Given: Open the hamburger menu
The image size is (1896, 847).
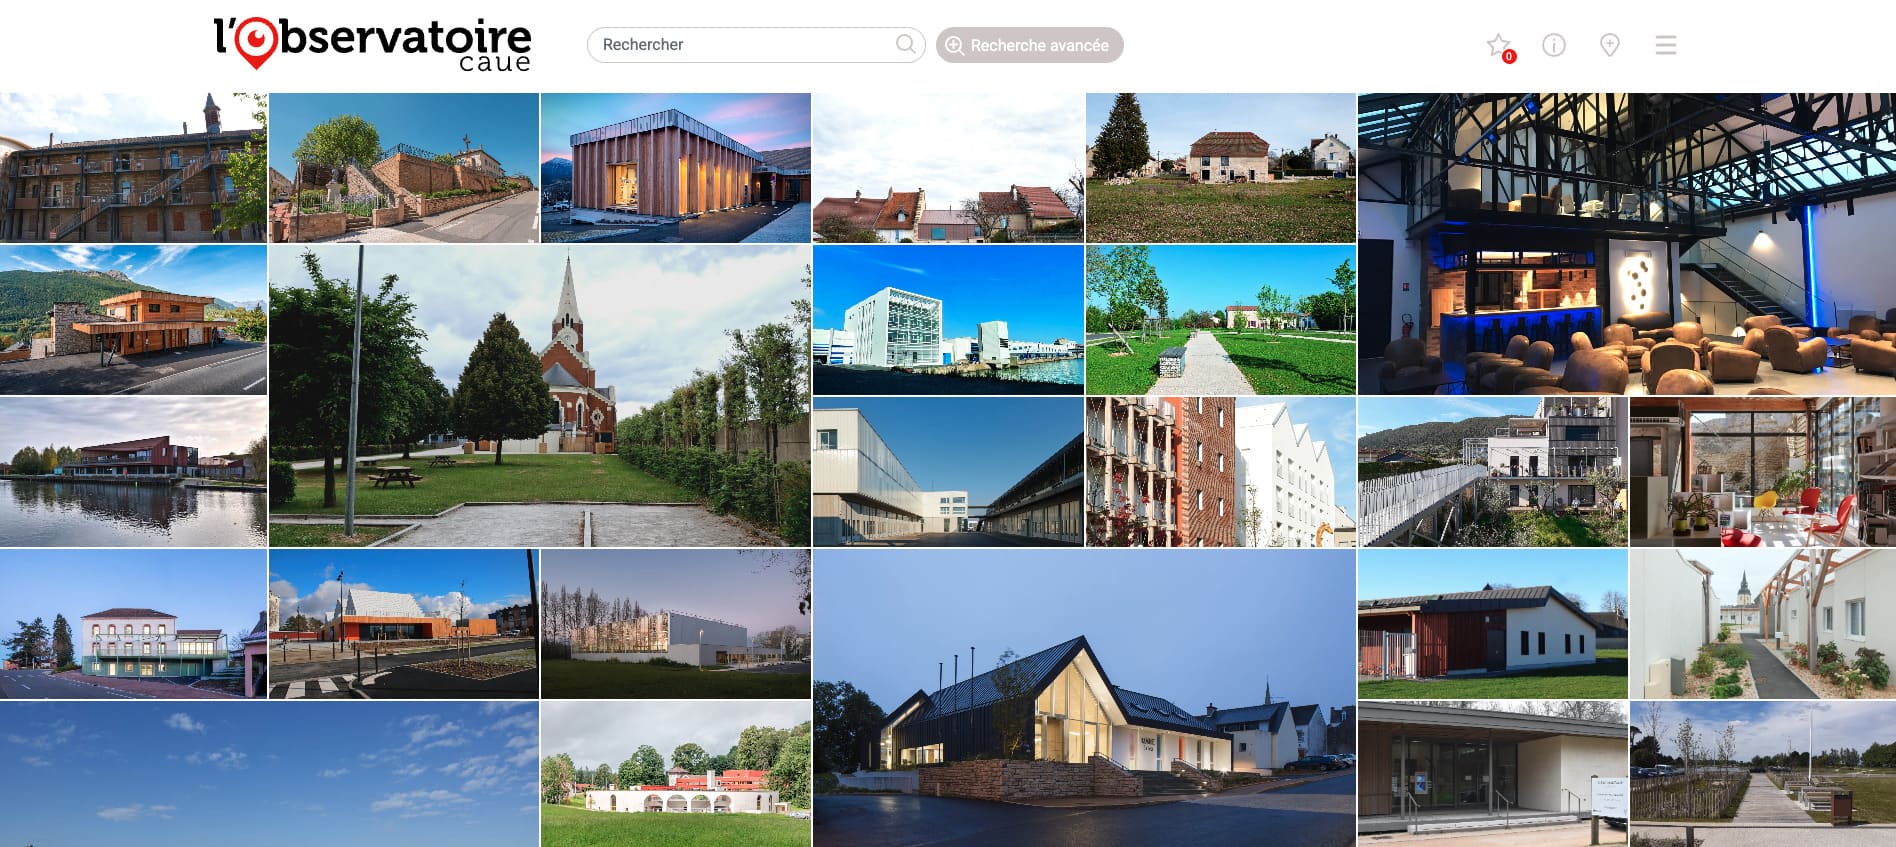Looking at the screenshot, I should (1665, 45).
